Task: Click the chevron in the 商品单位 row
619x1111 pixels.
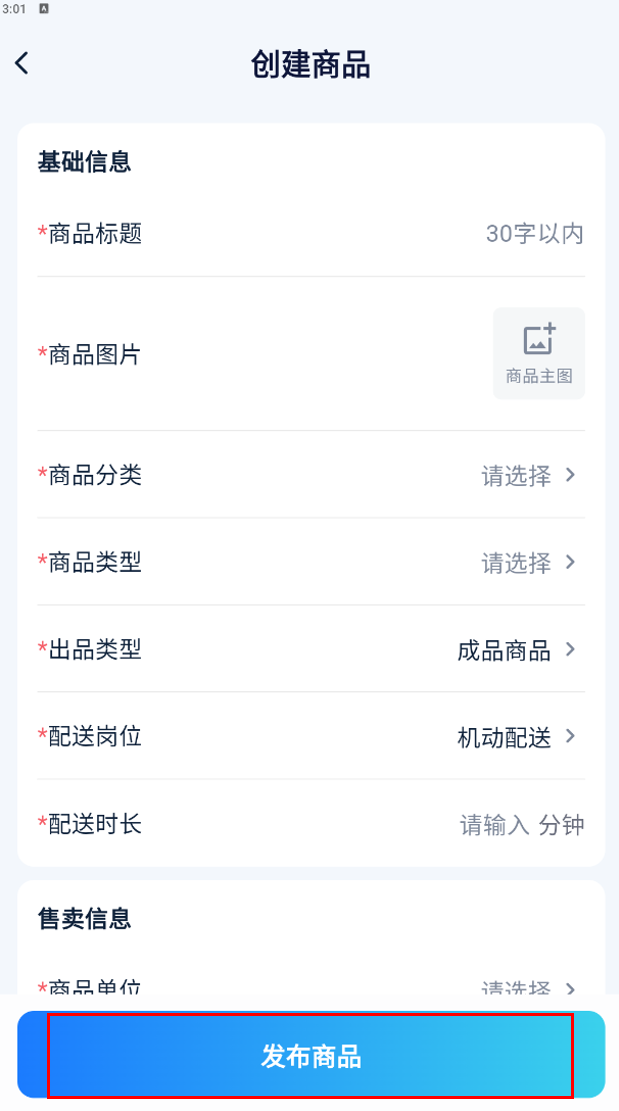Action: (x=571, y=987)
